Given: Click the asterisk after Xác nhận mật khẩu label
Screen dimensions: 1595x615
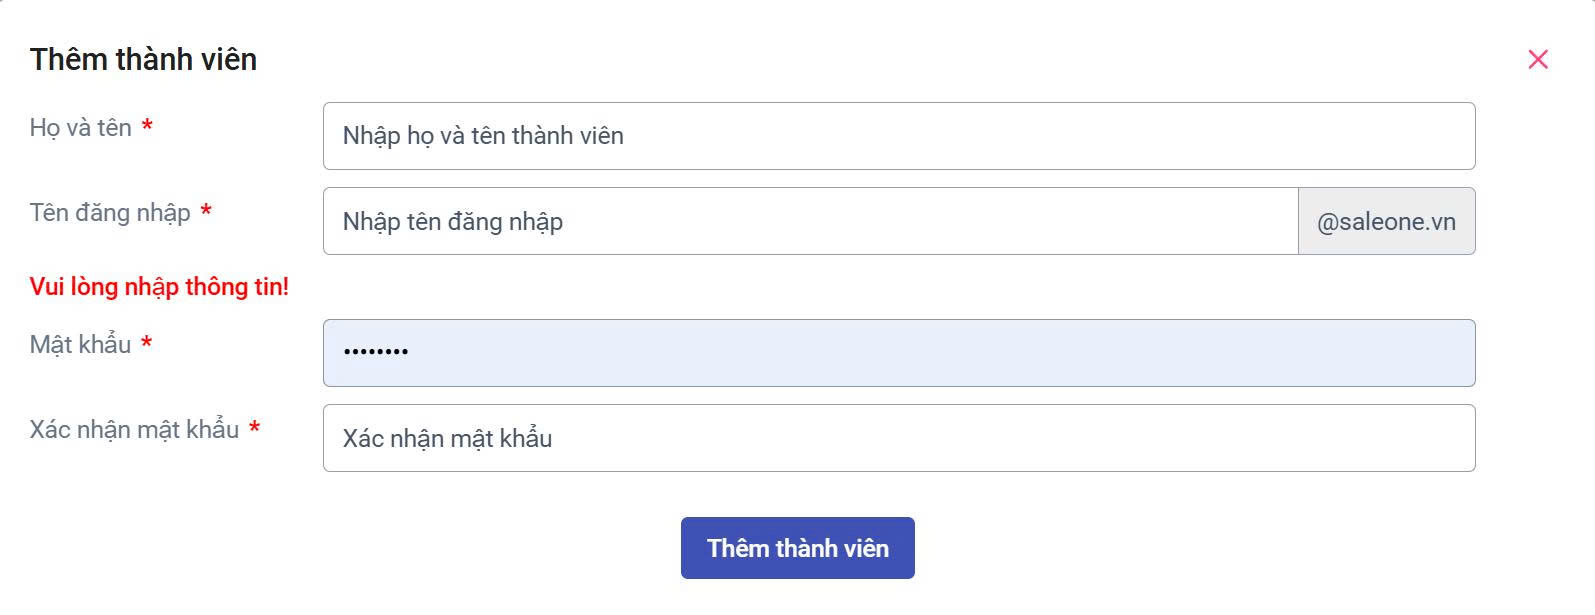Looking at the screenshot, I should tap(255, 428).
